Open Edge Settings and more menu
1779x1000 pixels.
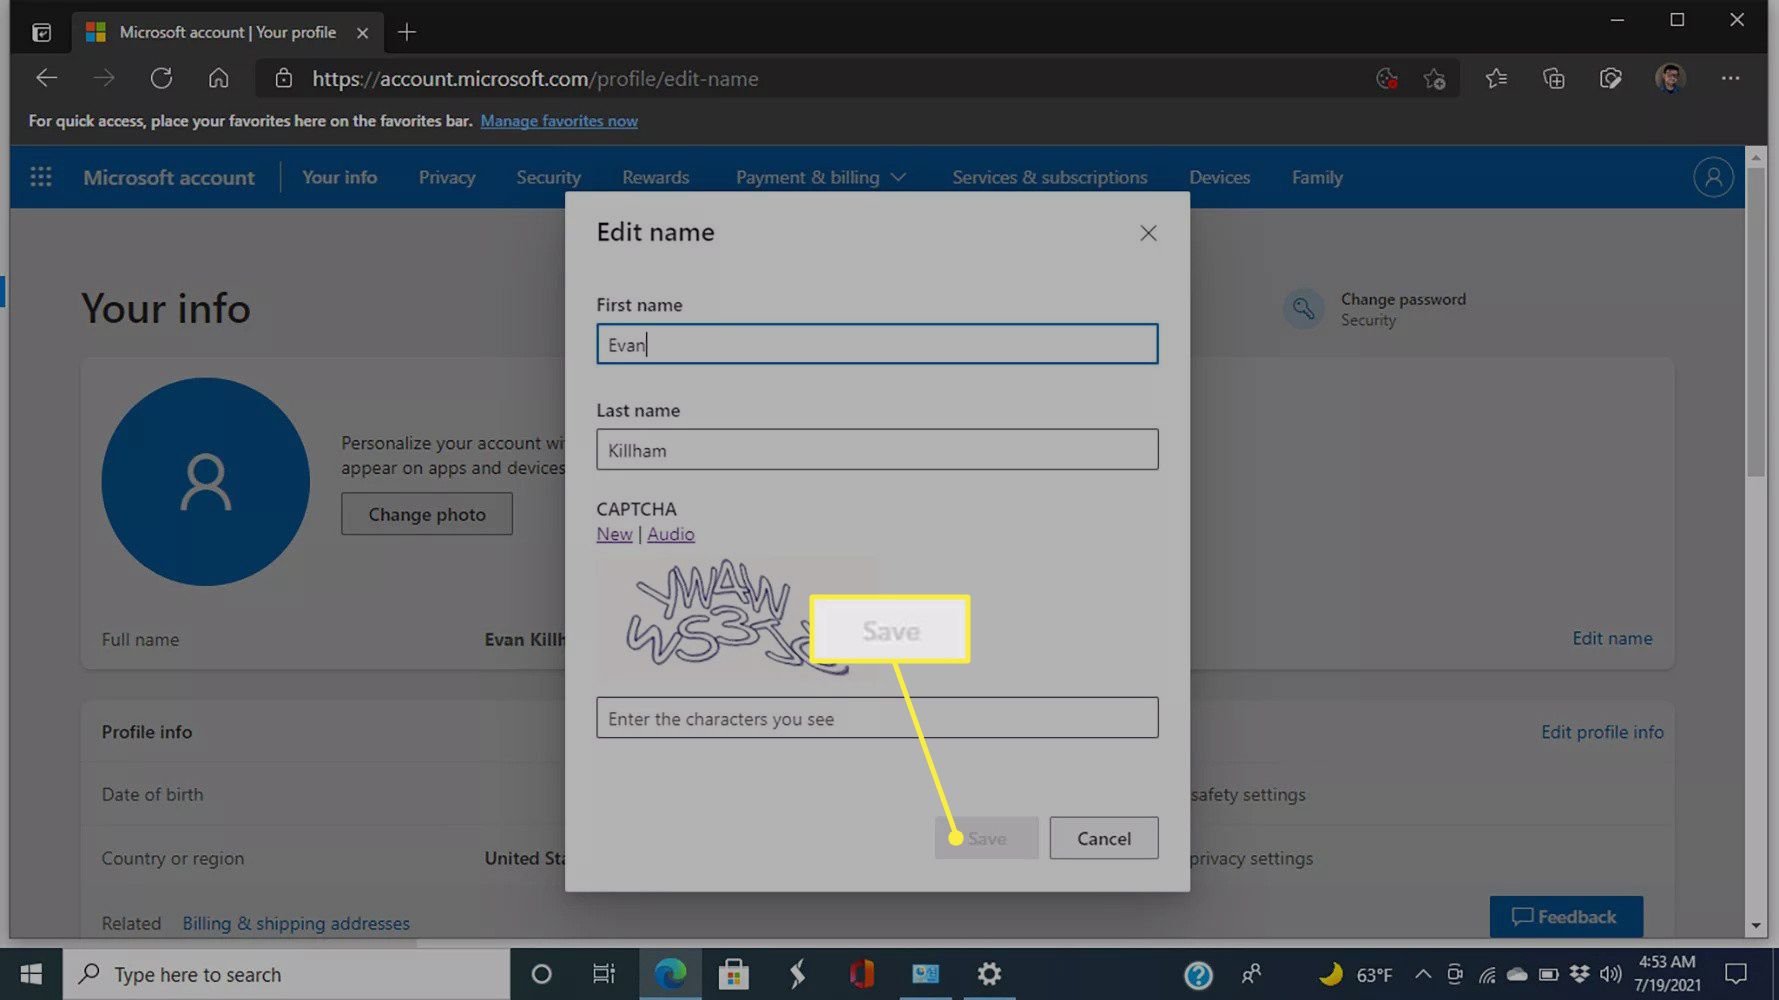click(x=1730, y=78)
